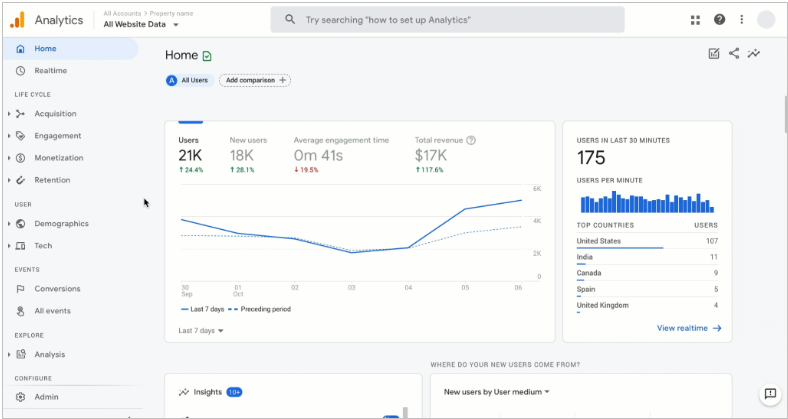Click the 175 users count
The height and width of the screenshot is (419, 788).
(x=591, y=158)
